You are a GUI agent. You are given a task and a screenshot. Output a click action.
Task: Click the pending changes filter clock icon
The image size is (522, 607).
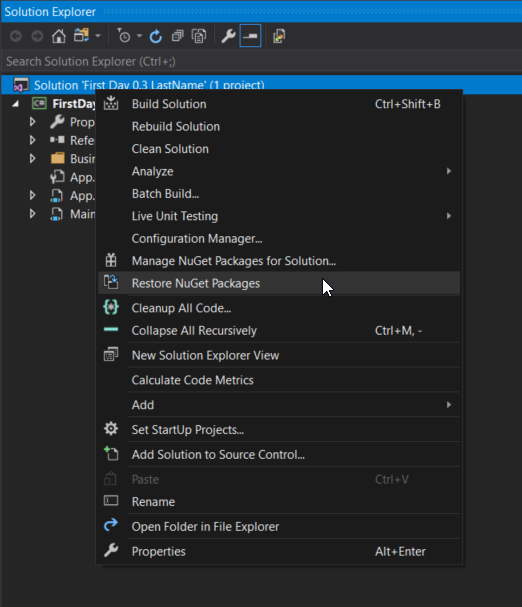(124, 36)
